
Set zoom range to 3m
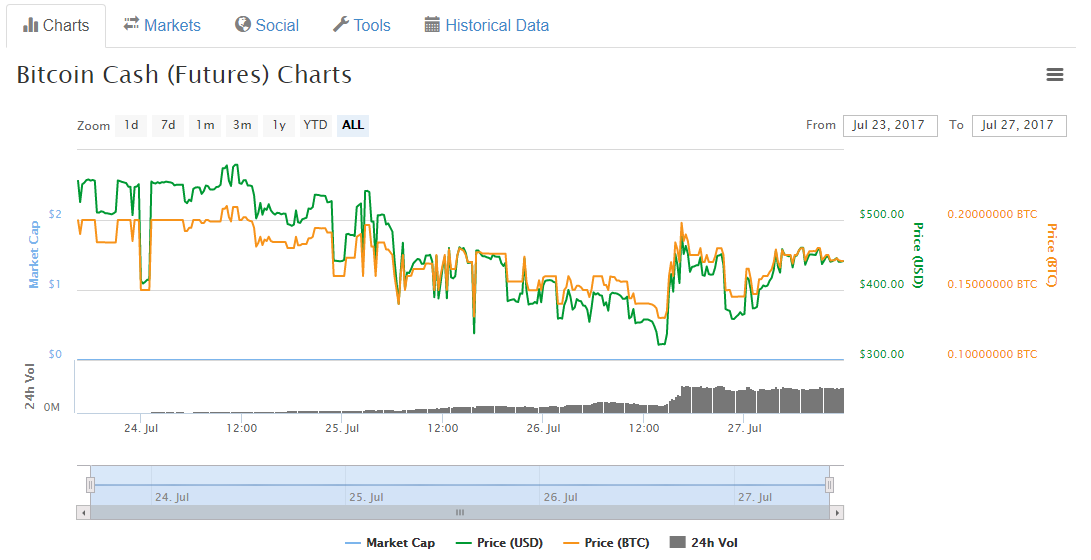(241, 125)
